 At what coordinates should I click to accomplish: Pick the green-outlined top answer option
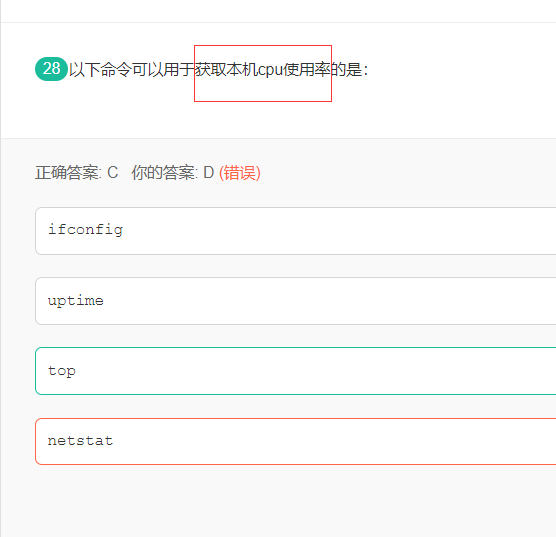click(295, 371)
